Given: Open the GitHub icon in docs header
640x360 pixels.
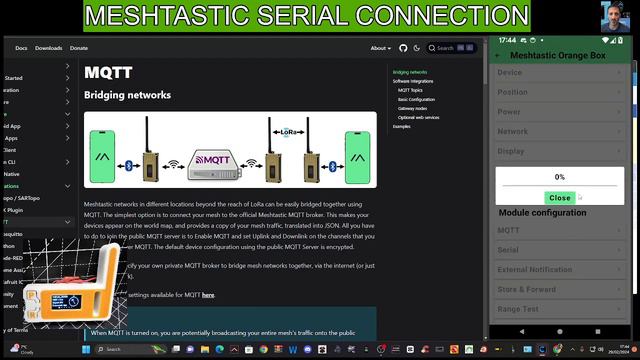Looking at the screenshot, I should click(403, 48).
